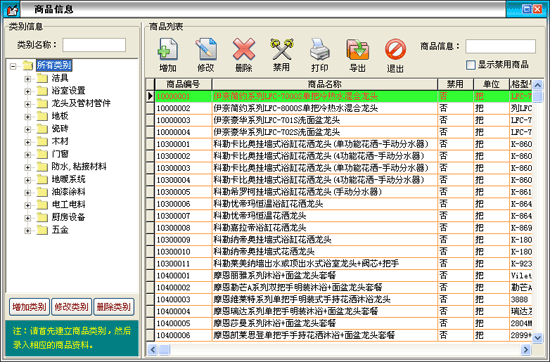Click the 单位 column header
550x362 pixels.
(491, 84)
